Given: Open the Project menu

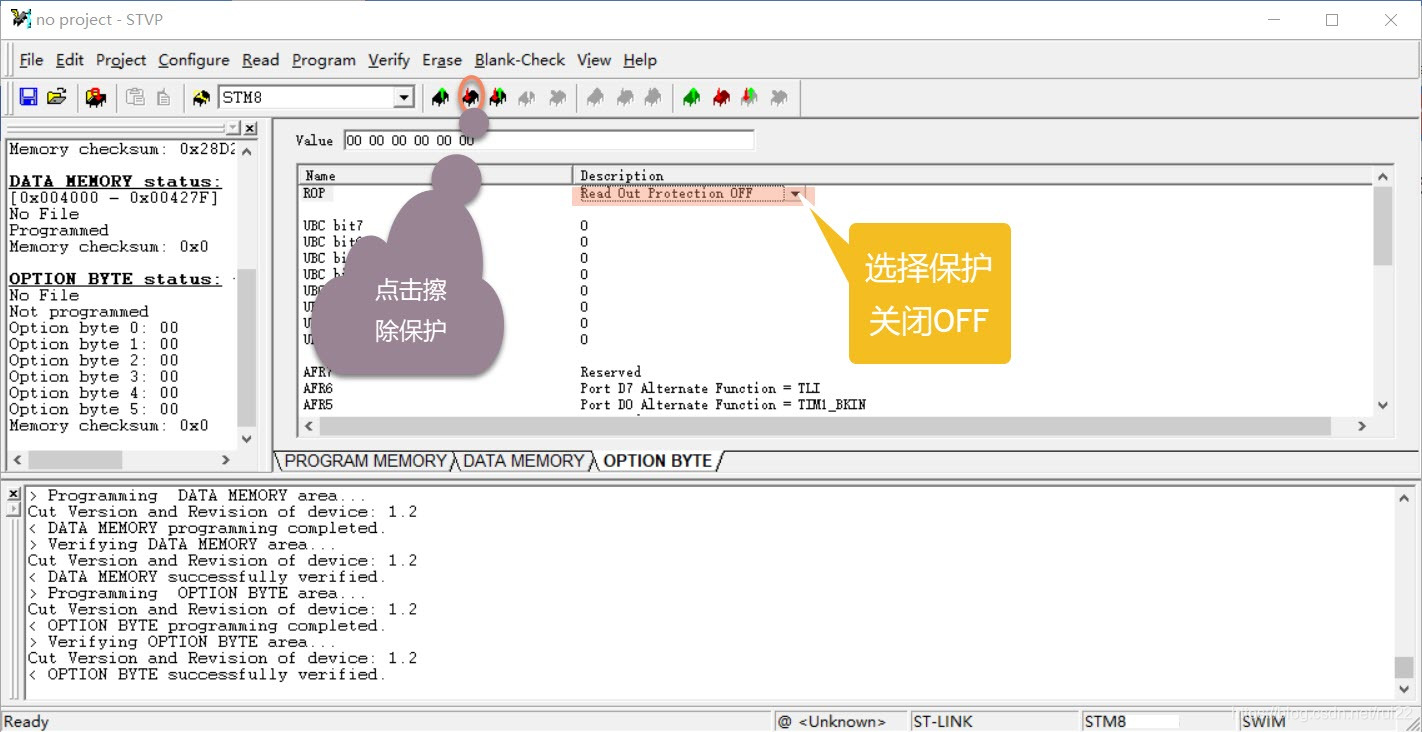Looking at the screenshot, I should click(x=121, y=60).
